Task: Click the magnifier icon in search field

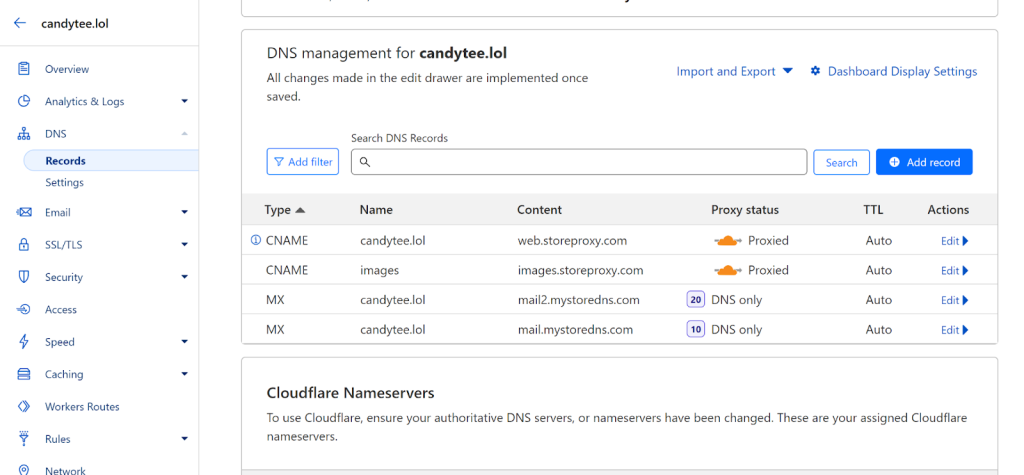Action: tap(365, 162)
